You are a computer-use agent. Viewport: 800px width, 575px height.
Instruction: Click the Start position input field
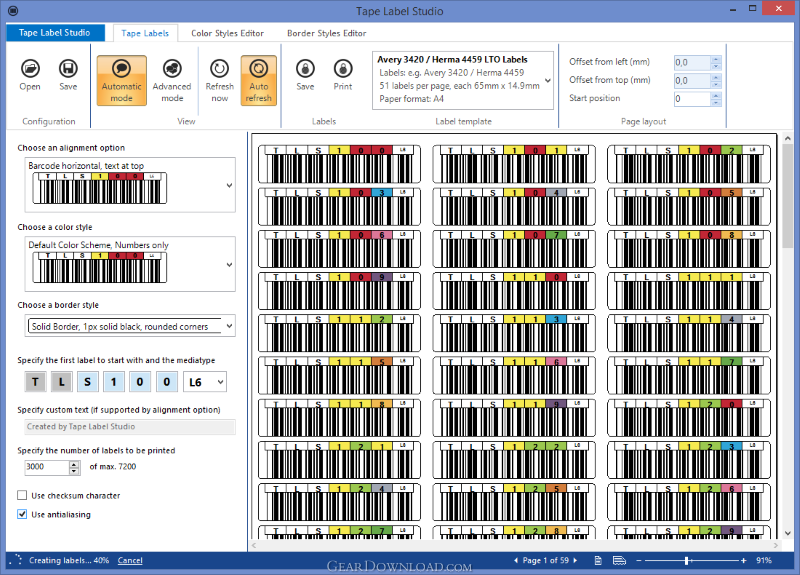pos(692,99)
